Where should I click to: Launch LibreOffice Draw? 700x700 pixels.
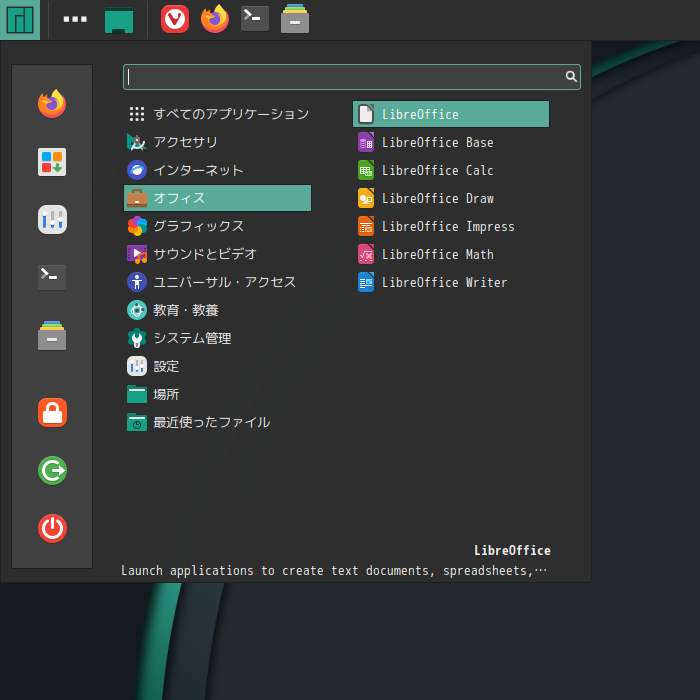click(451, 198)
